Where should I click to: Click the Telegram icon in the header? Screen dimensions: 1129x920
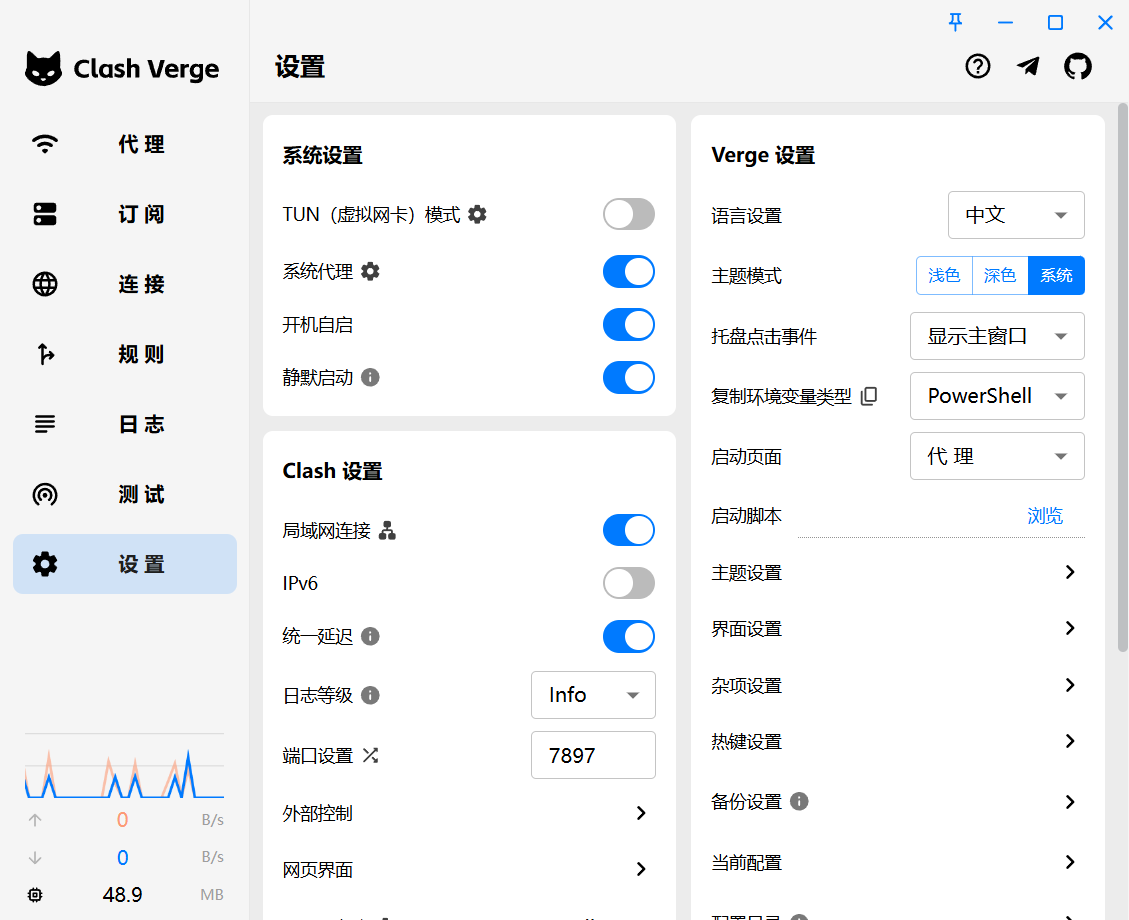click(1028, 66)
